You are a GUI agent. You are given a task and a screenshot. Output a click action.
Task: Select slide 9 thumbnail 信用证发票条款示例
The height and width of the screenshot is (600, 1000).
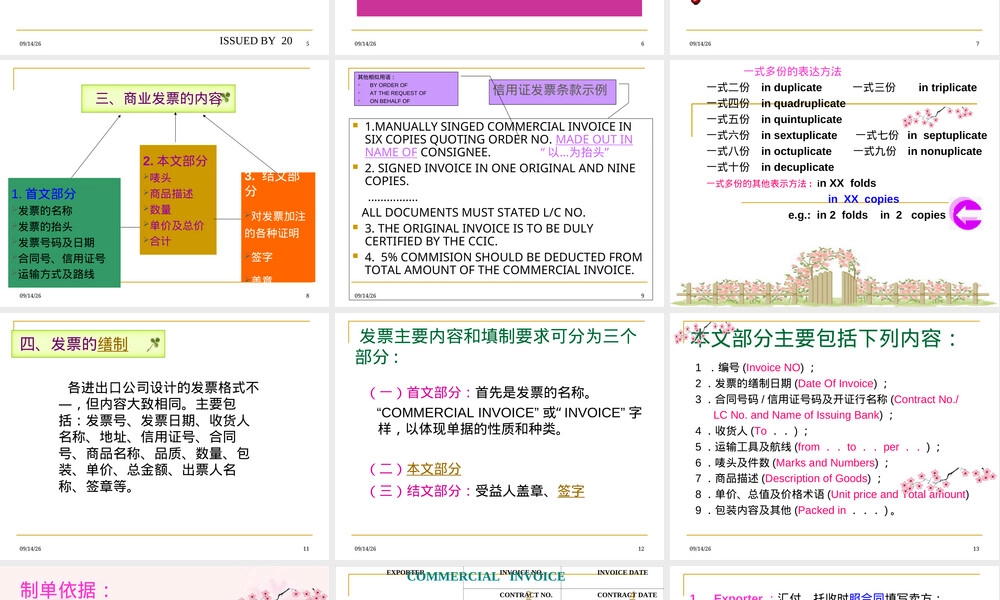click(x=499, y=183)
